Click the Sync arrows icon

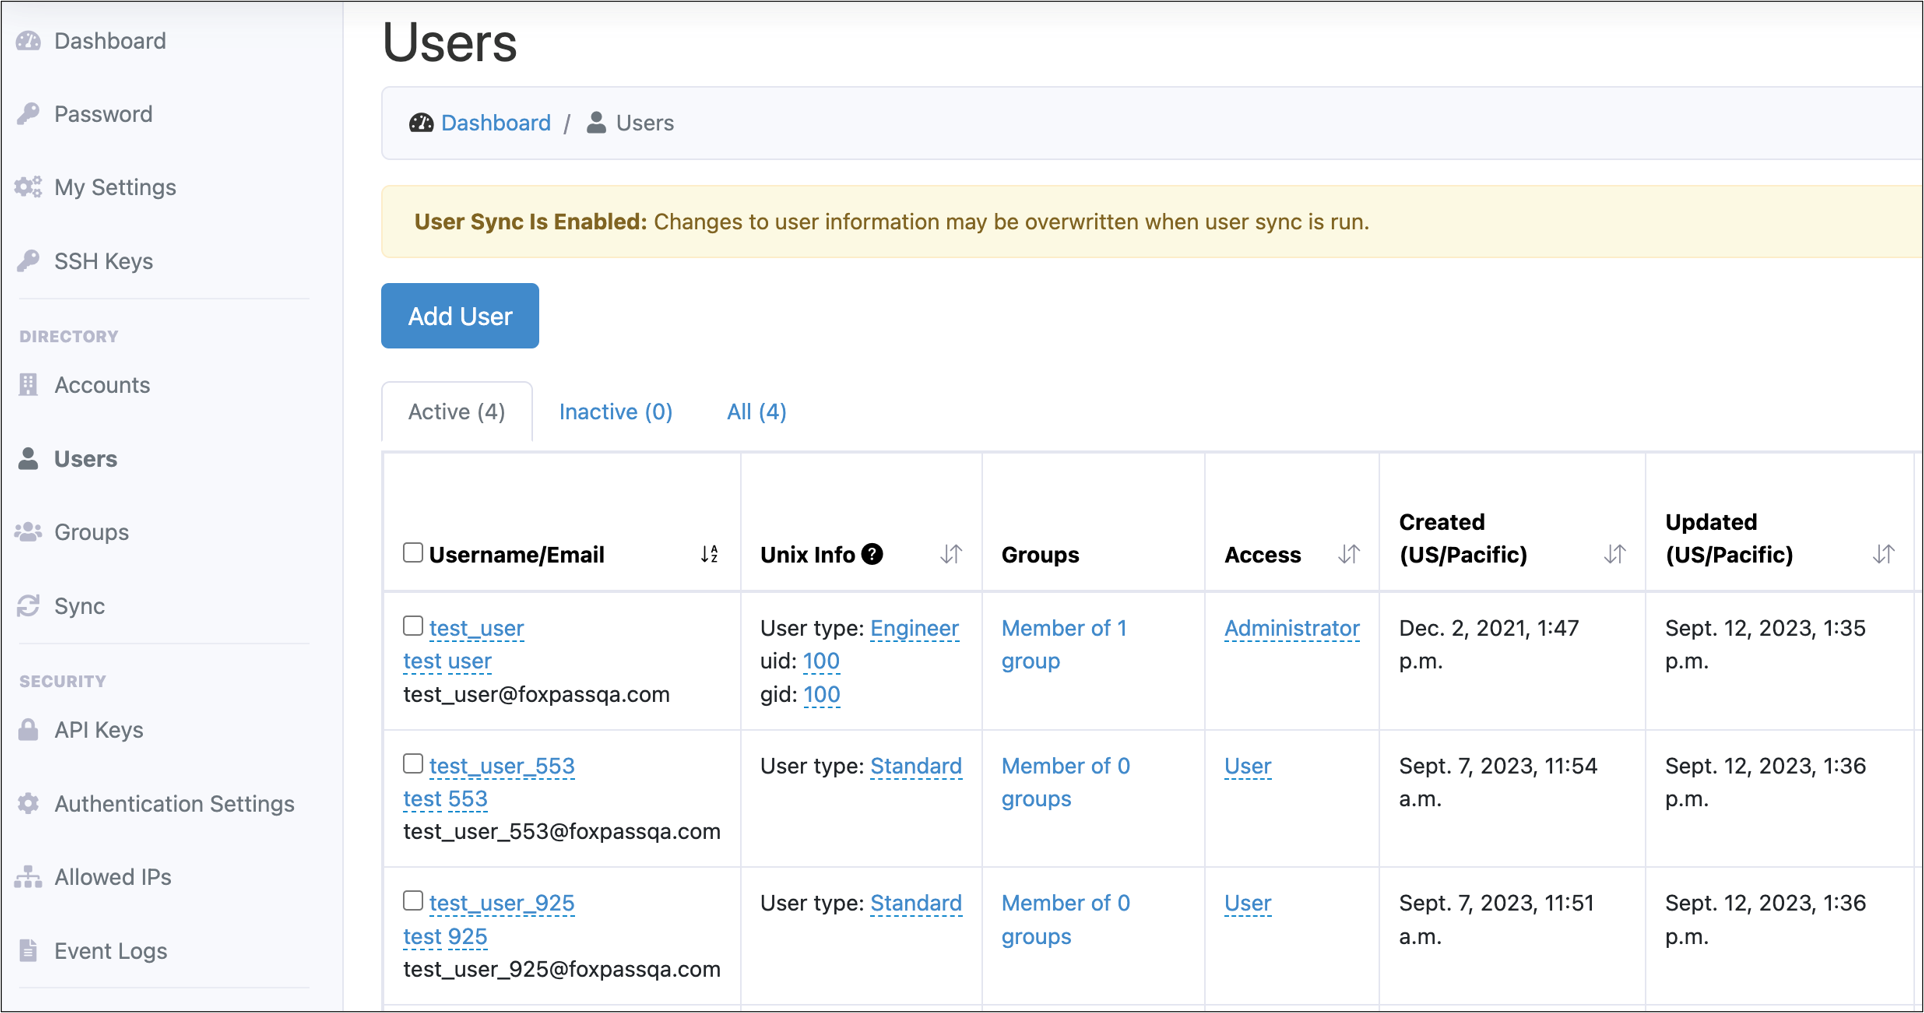pyautogui.click(x=29, y=606)
